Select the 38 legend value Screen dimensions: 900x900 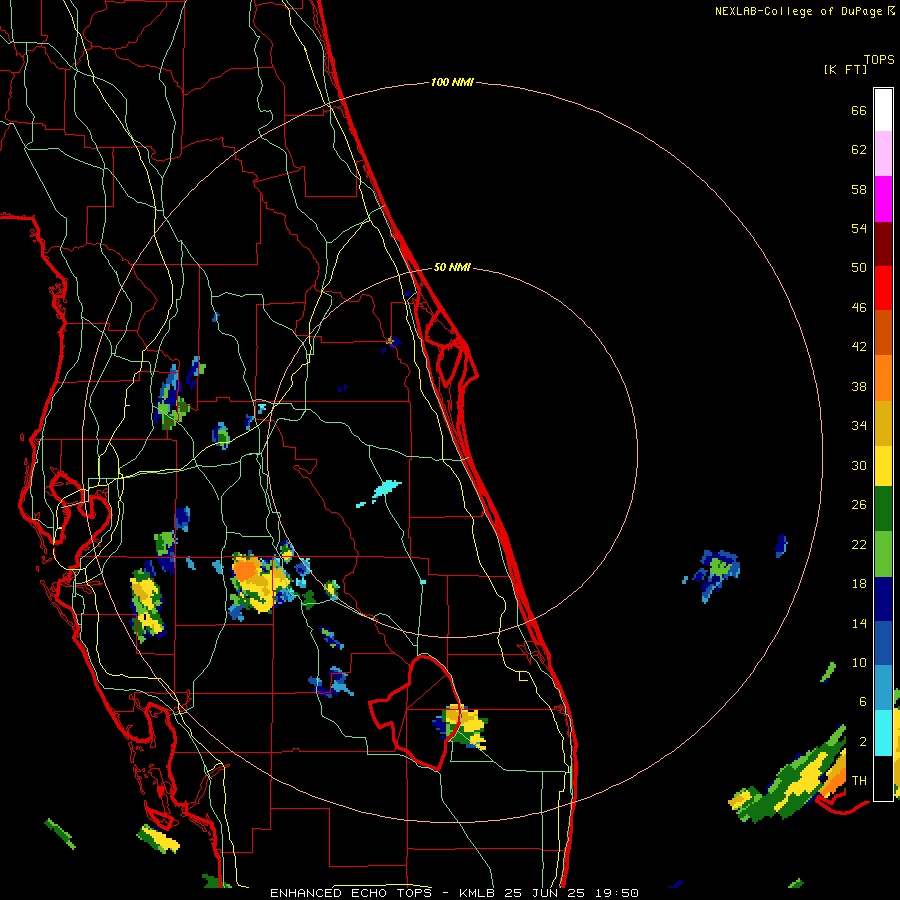tap(859, 386)
